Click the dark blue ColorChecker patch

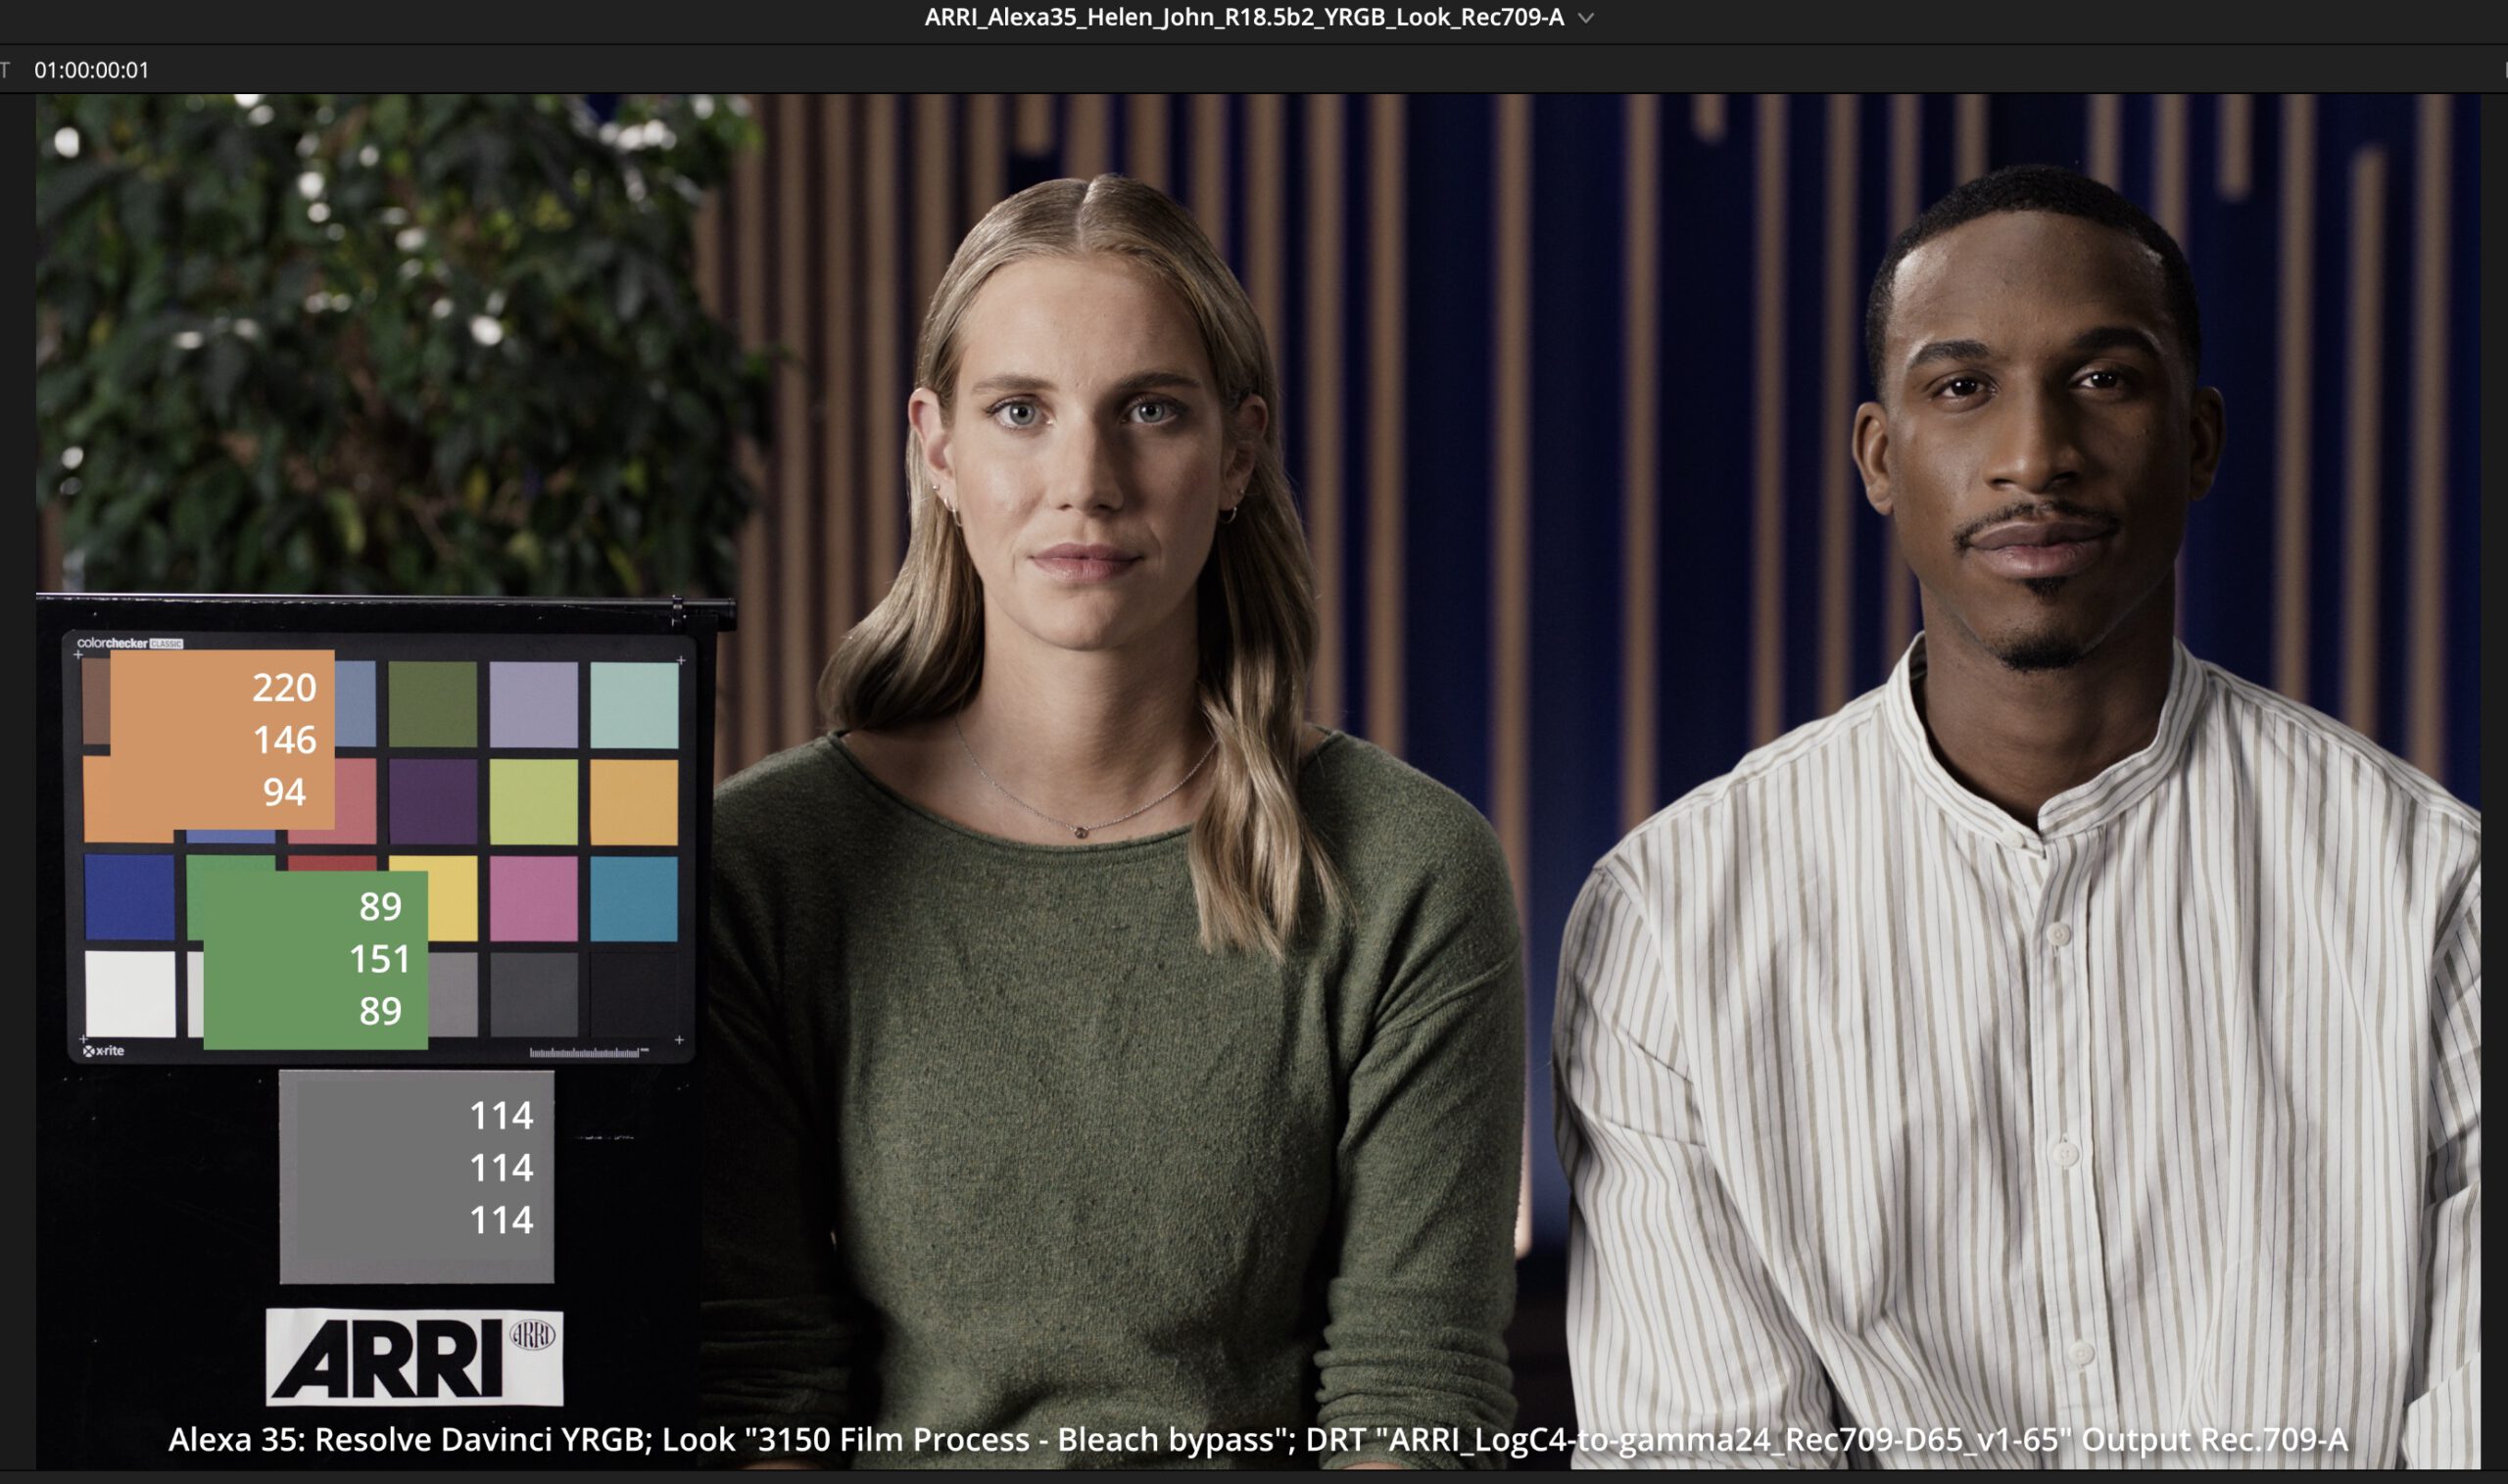point(129,897)
